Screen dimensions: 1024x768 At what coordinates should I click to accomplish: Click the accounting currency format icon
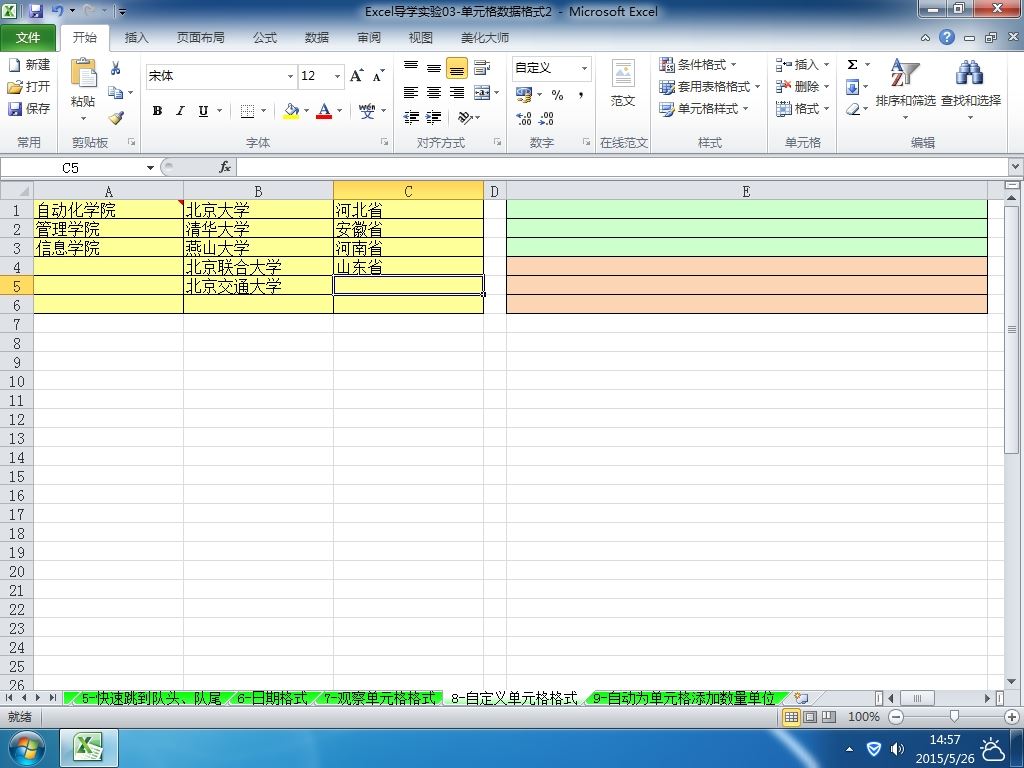coord(524,95)
